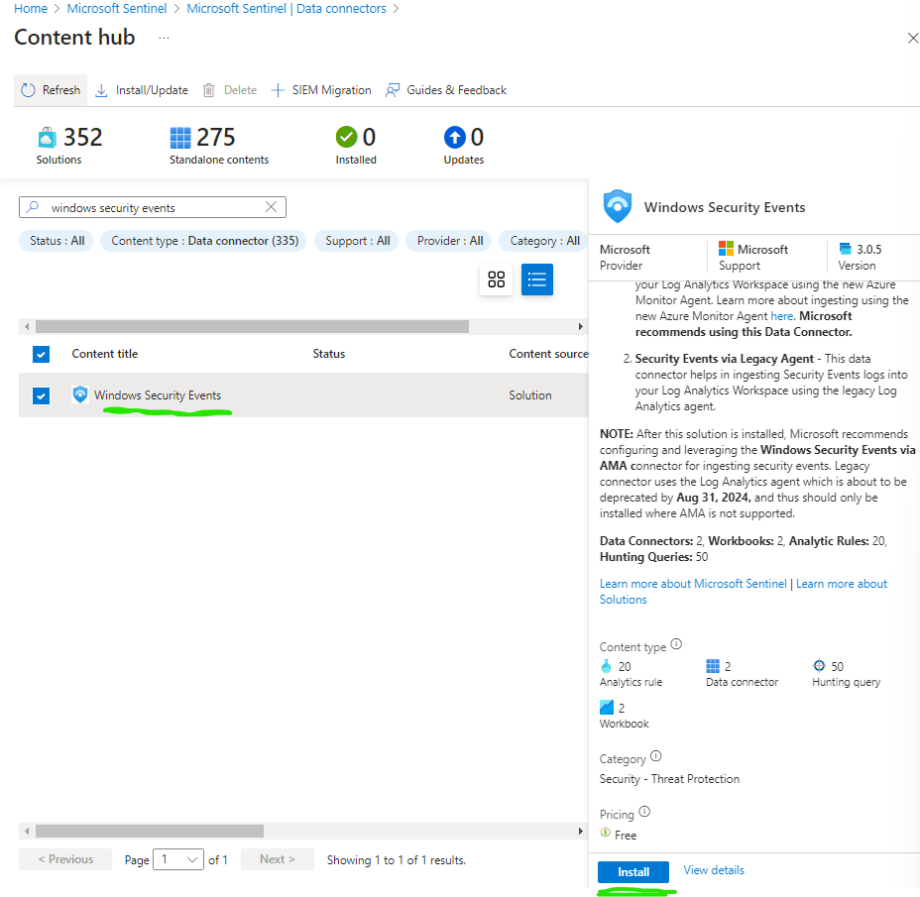This screenshot has width=920, height=897.
Task: Open the Status : All filter
Action: [x=57, y=241]
